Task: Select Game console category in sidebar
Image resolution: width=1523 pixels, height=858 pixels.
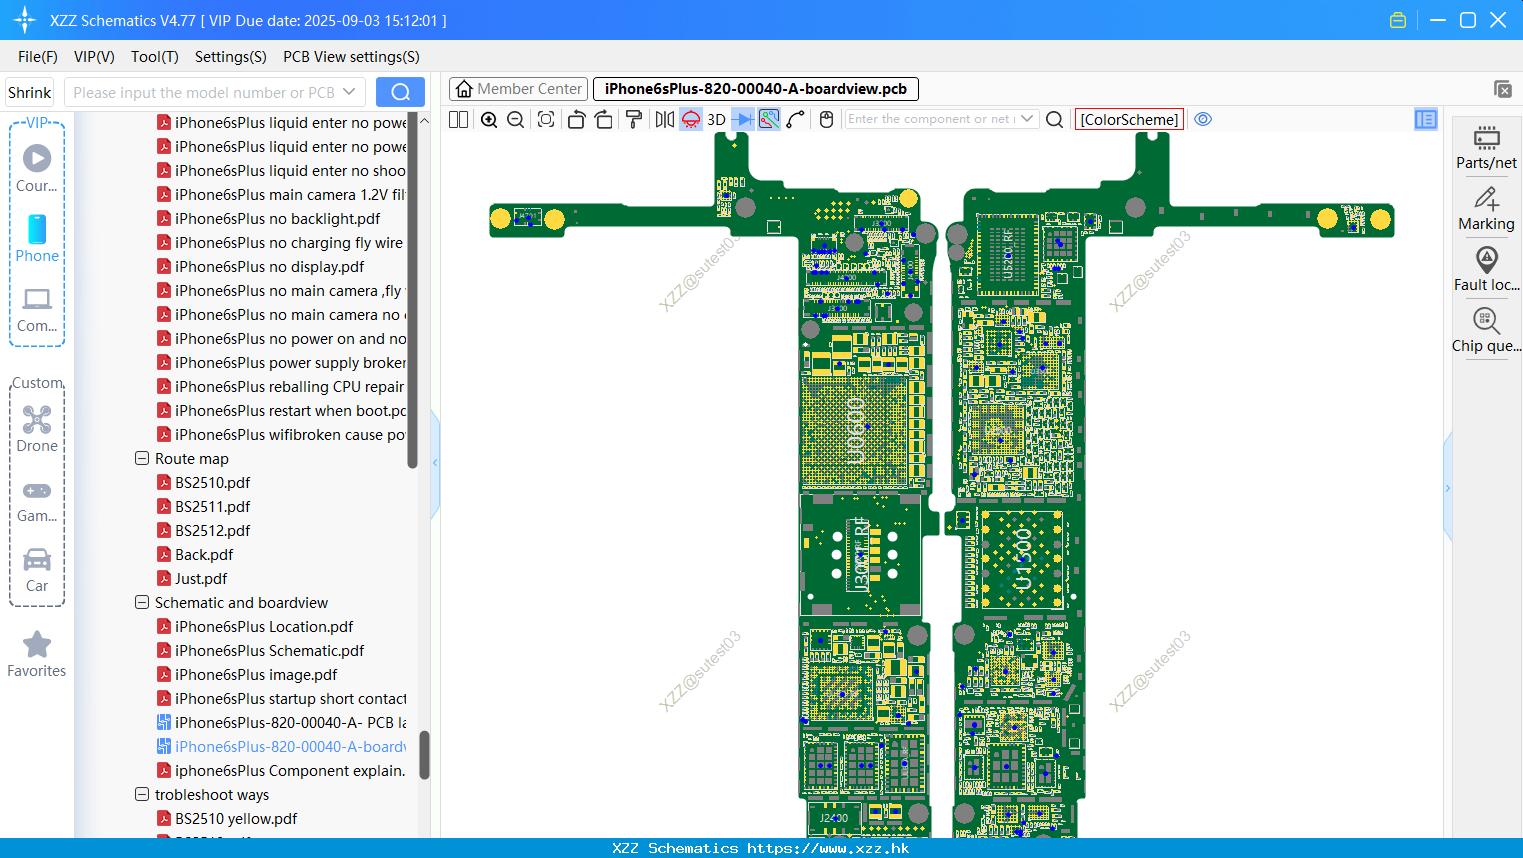Action: [x=37, y=500]
